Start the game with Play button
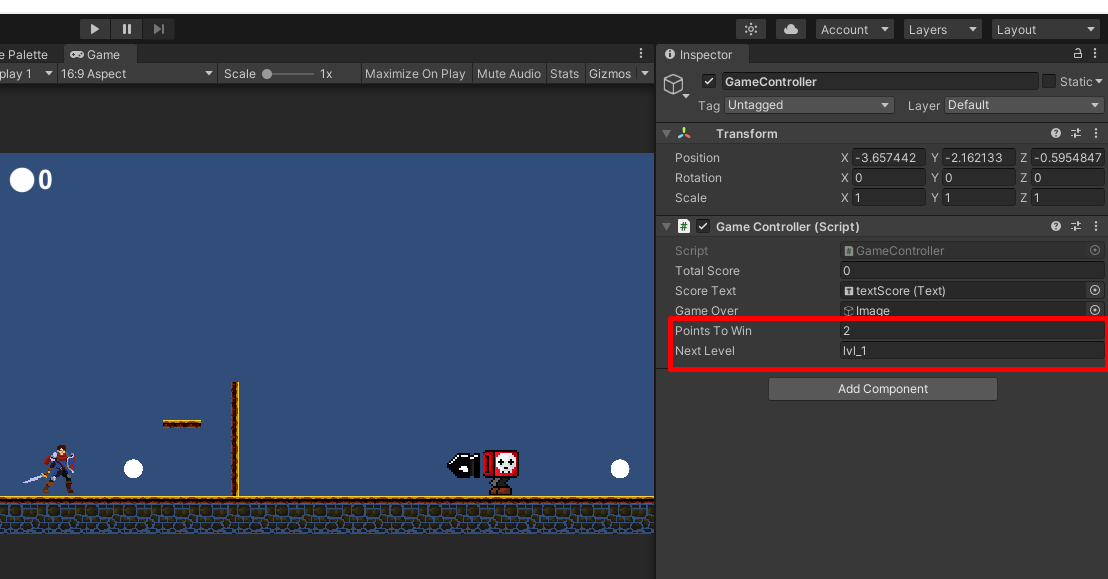1108x579 pixels. click(94, 29)
